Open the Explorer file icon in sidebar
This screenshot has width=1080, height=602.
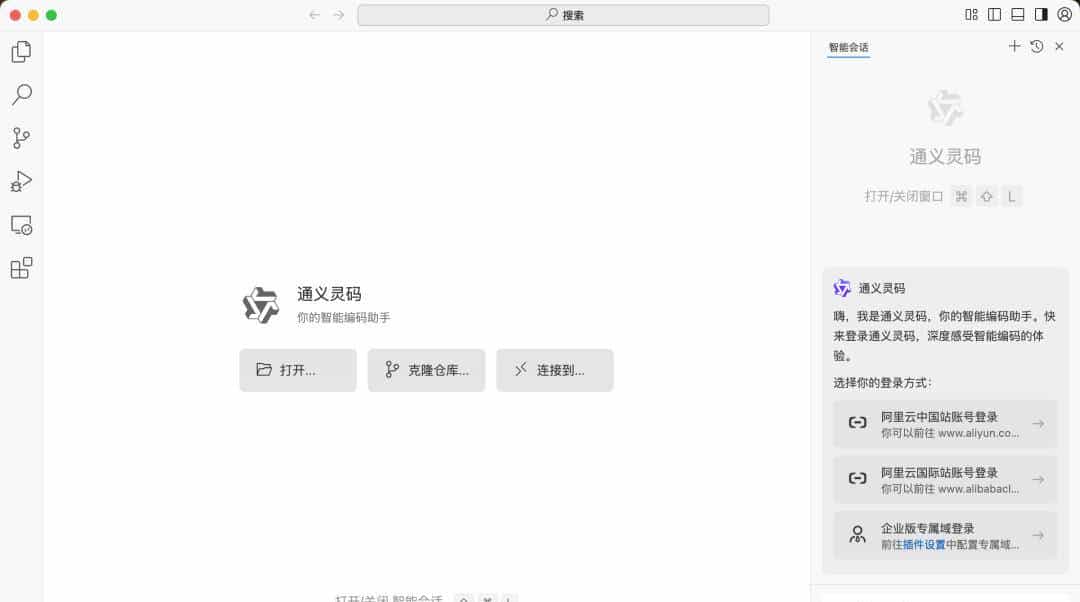[21, 51]
